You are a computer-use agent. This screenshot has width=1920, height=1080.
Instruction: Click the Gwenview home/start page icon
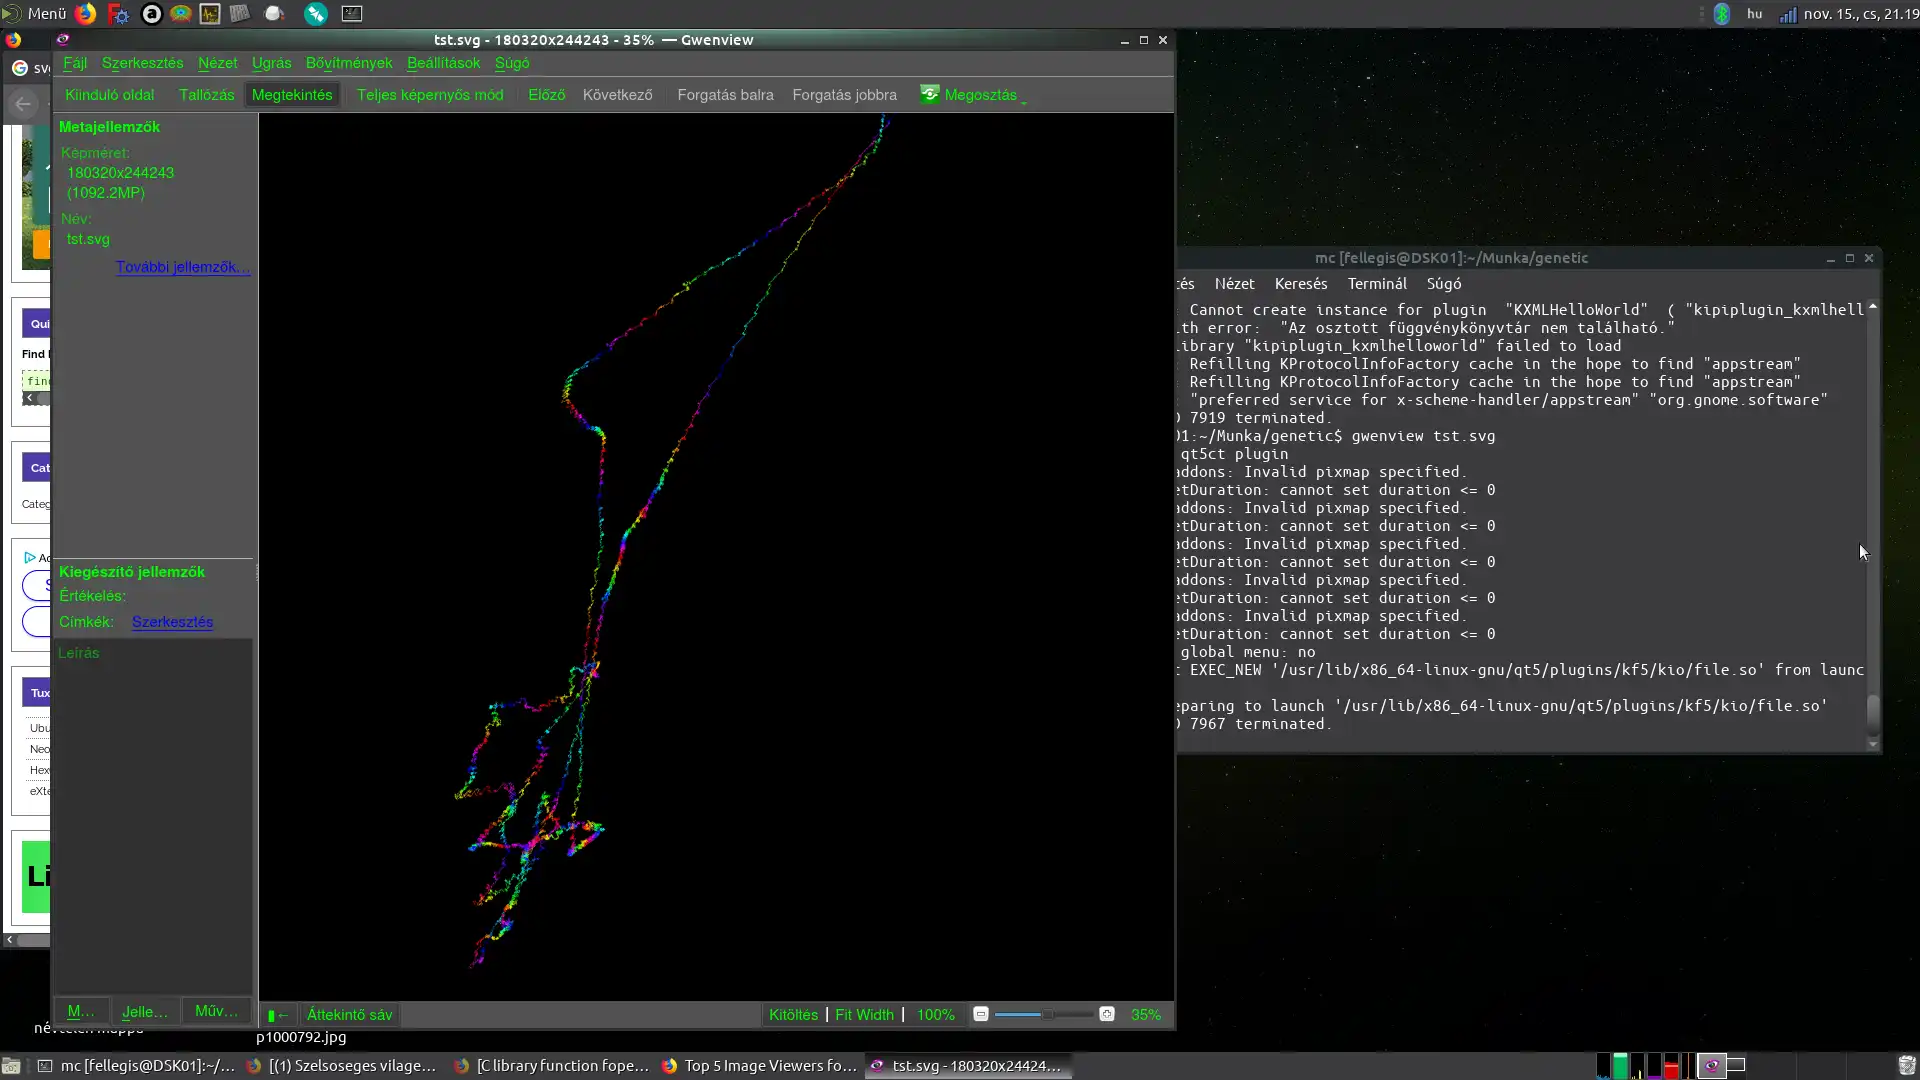tap(108, 94)
